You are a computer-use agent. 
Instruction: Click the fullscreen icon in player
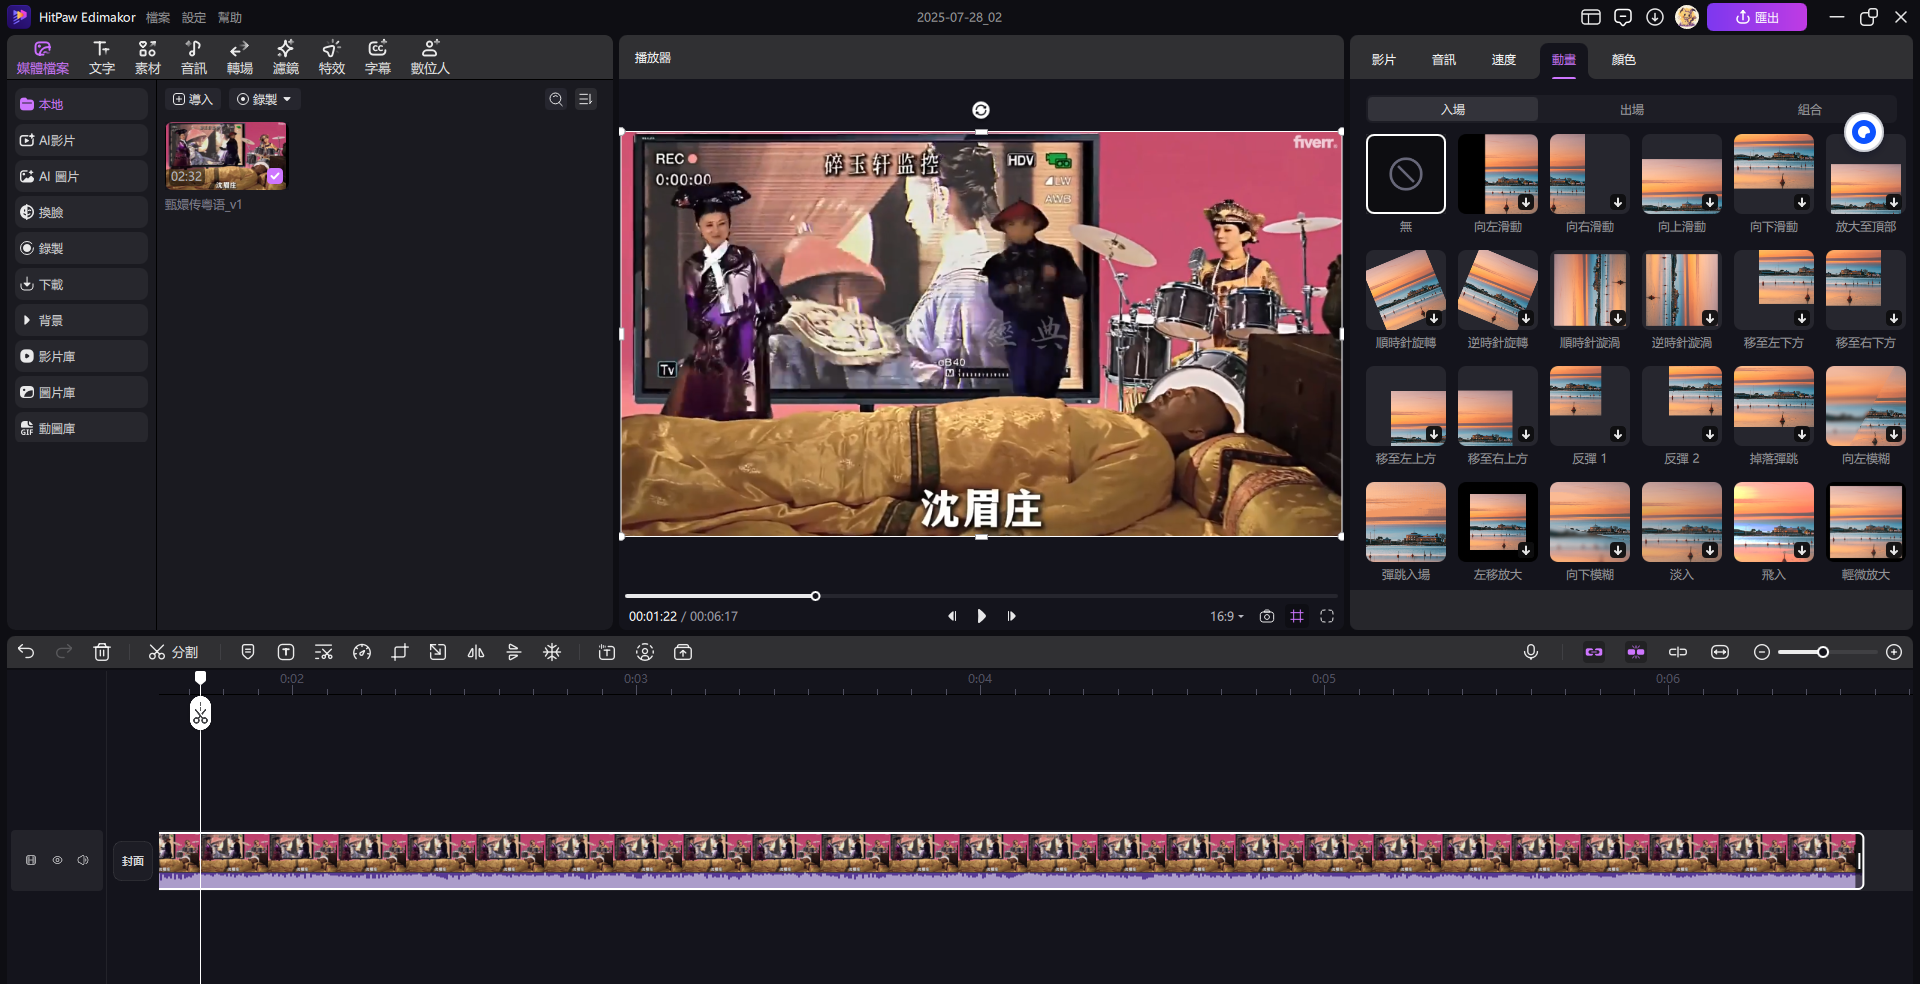pyautogui.click(x=1327, y=616)
